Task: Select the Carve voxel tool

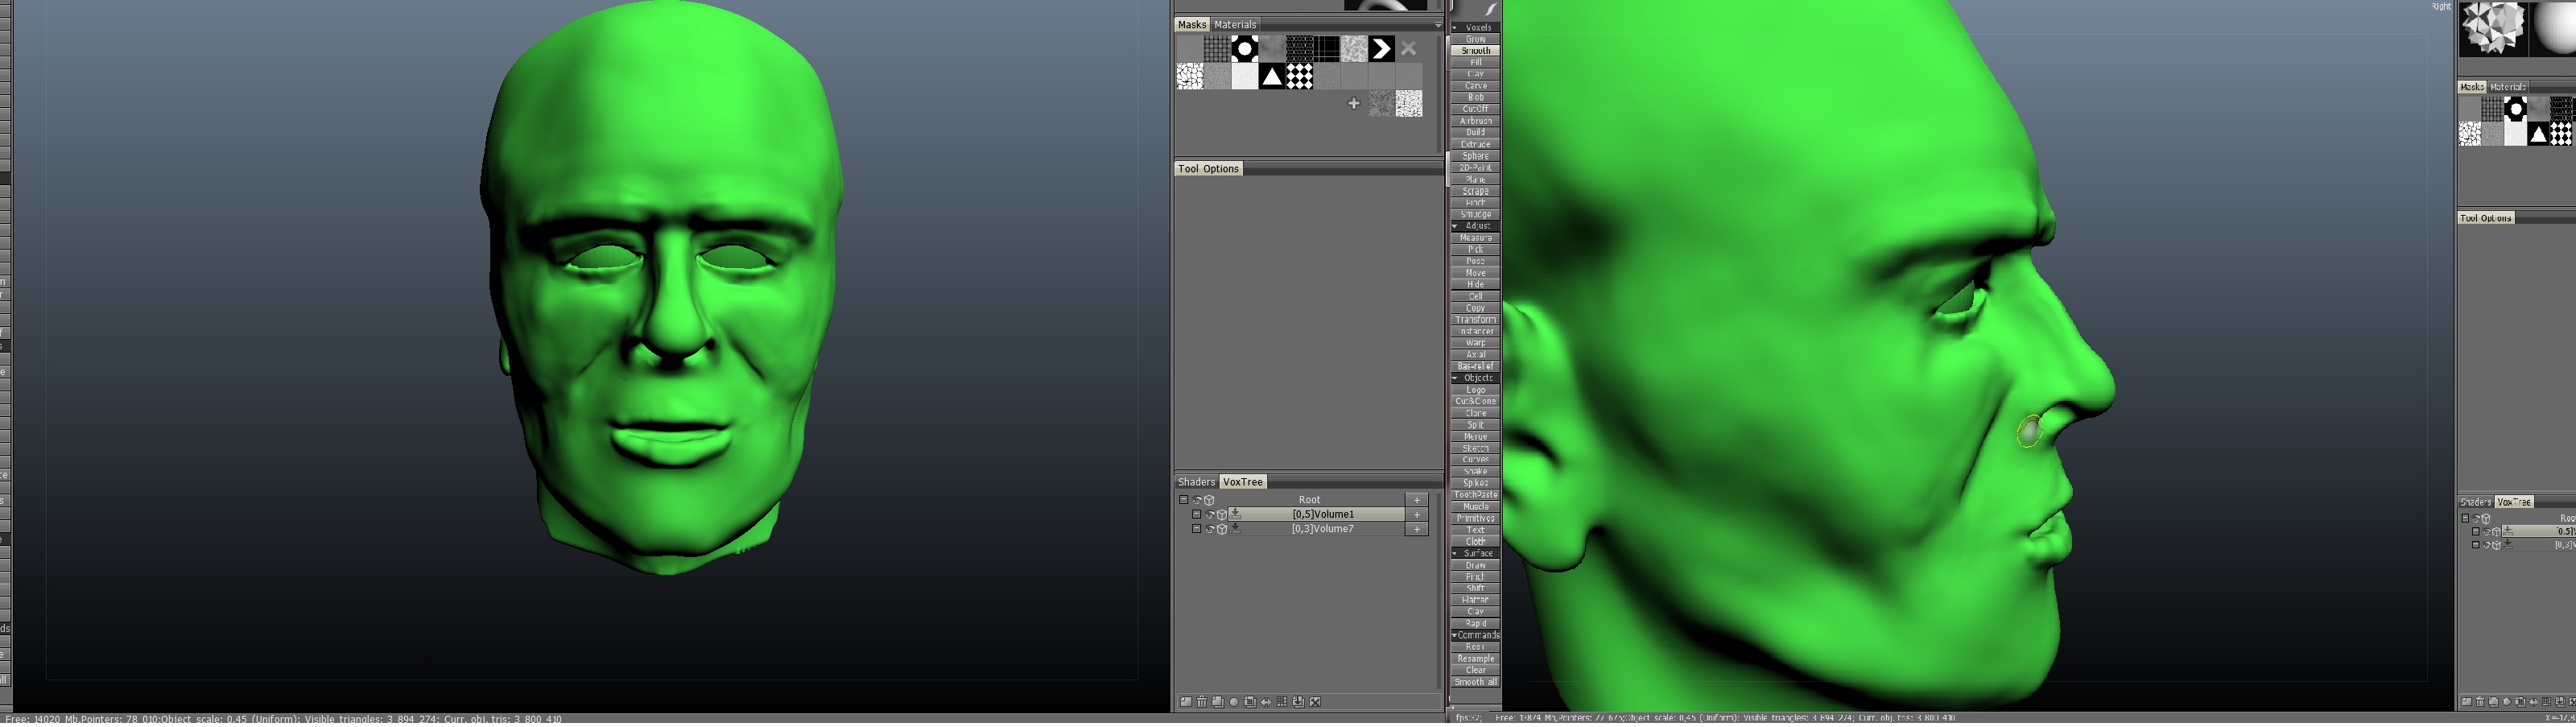Action: pos(1475,86)
